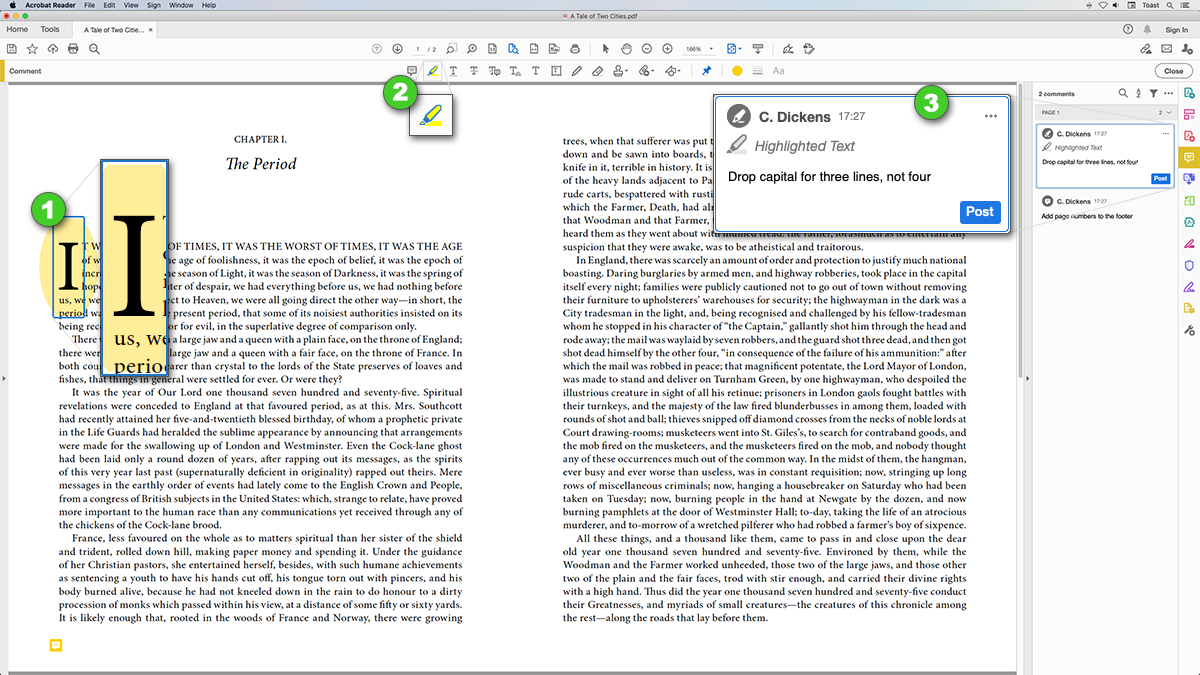Click the Aa text properties icon
Viewport: 1200px width, 675px height.
(778, 71)
